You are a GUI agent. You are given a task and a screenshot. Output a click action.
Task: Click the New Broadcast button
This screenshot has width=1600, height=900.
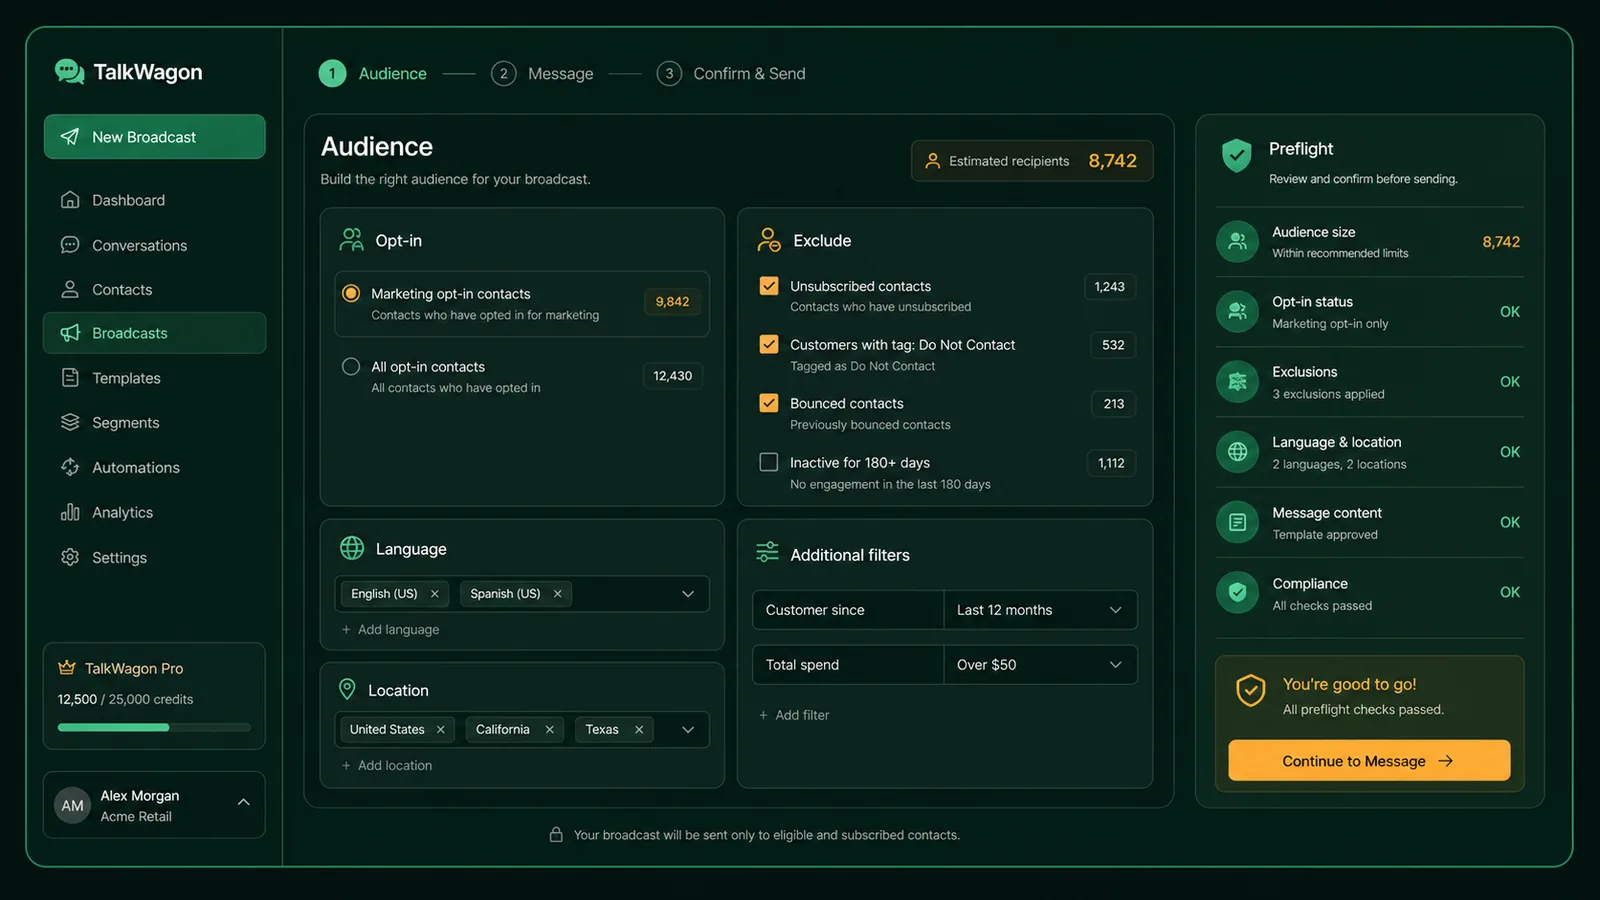[x=154, y=137]
